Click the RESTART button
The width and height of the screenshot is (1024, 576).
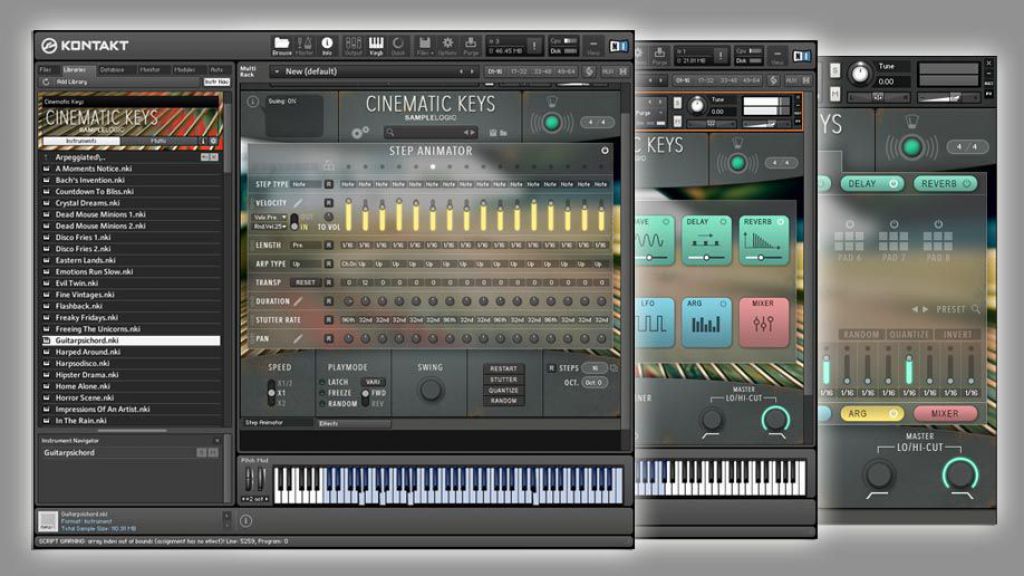coord(504,368)
